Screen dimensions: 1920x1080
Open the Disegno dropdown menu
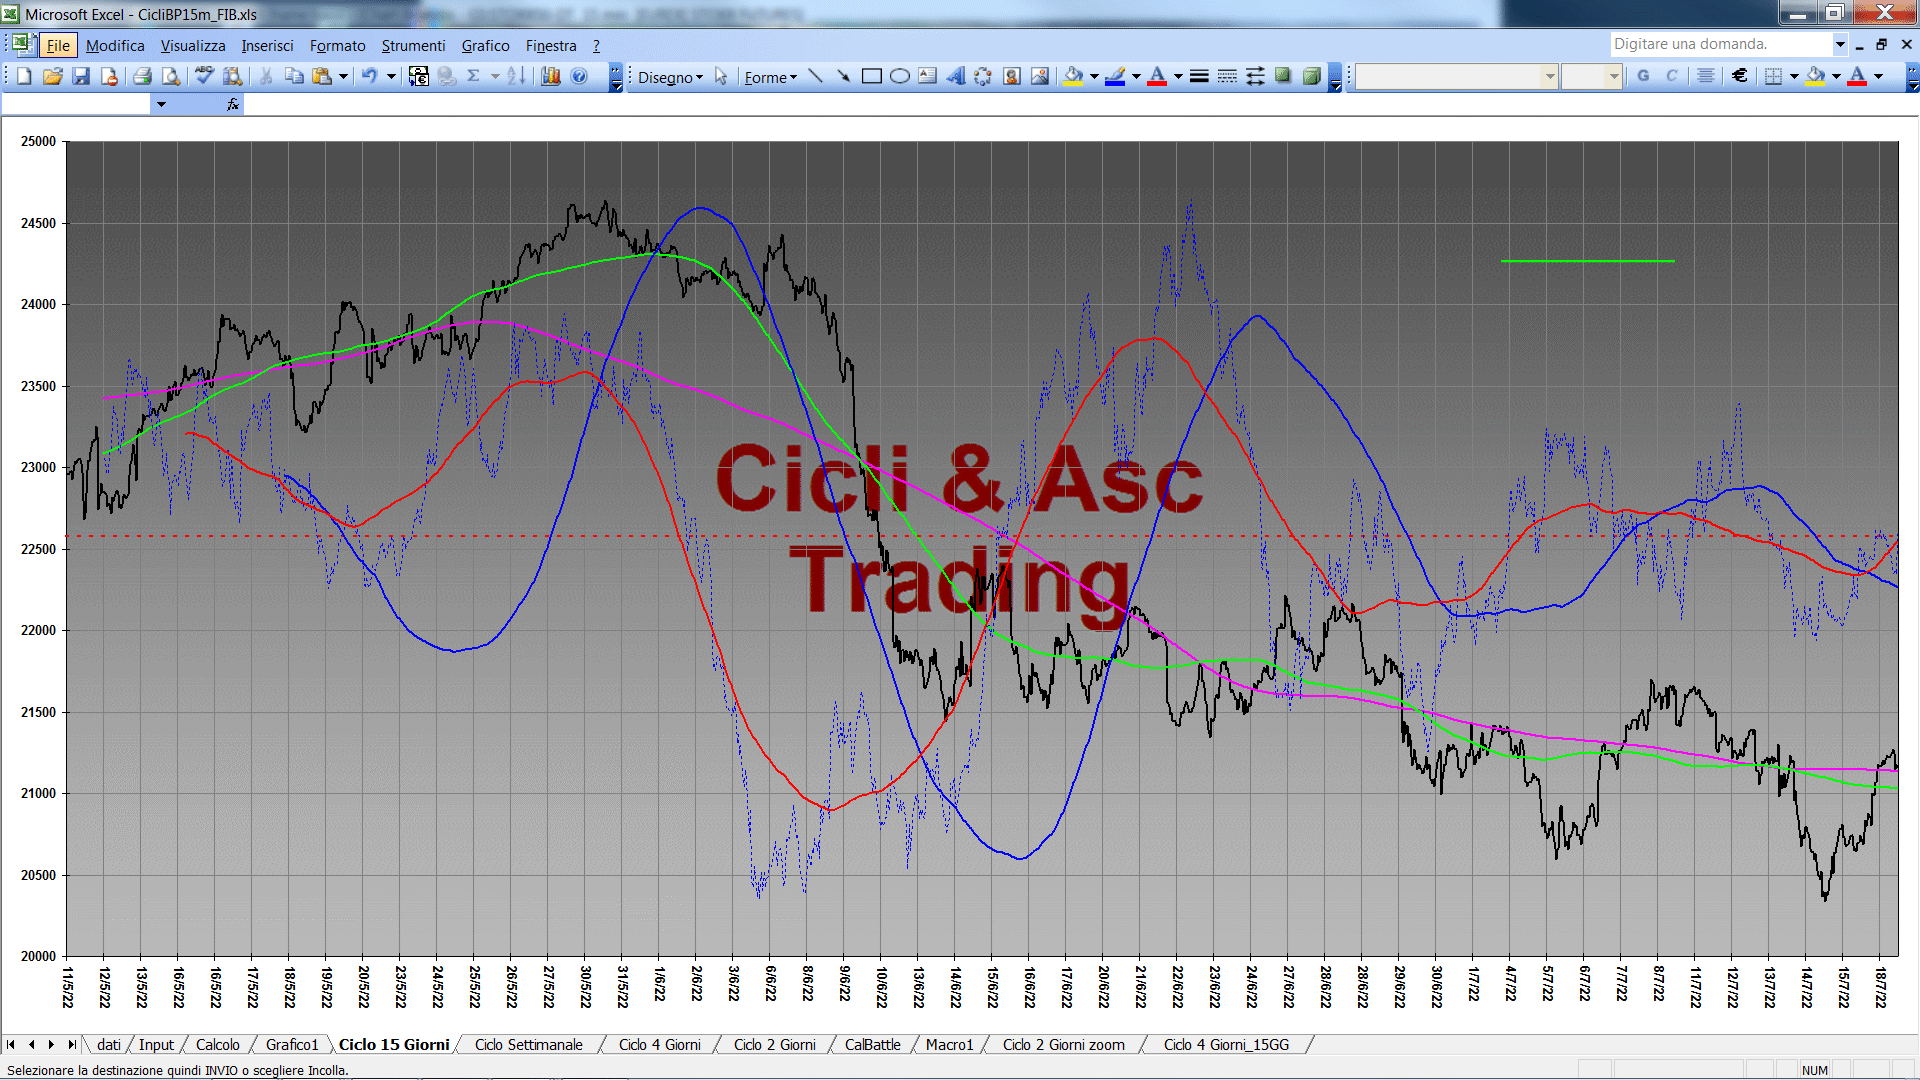tap(670, 77)
